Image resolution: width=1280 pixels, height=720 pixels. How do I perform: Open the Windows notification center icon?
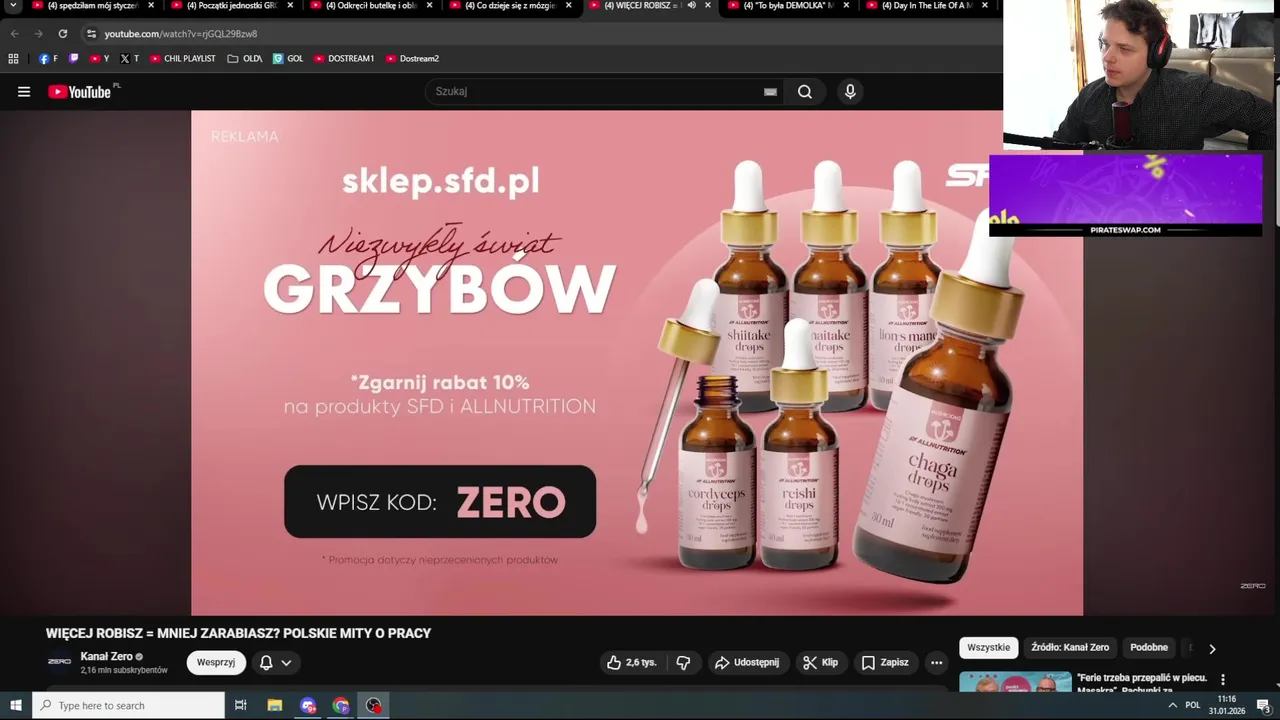coord(1264,706)
